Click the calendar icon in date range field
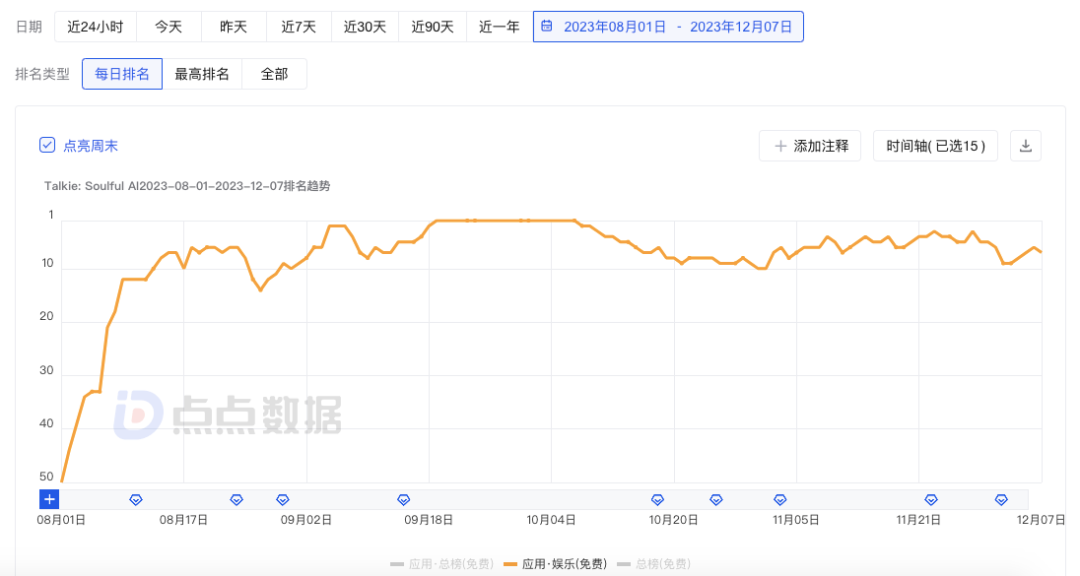This screenshot has width=1080, height=576. coord(547,27)
